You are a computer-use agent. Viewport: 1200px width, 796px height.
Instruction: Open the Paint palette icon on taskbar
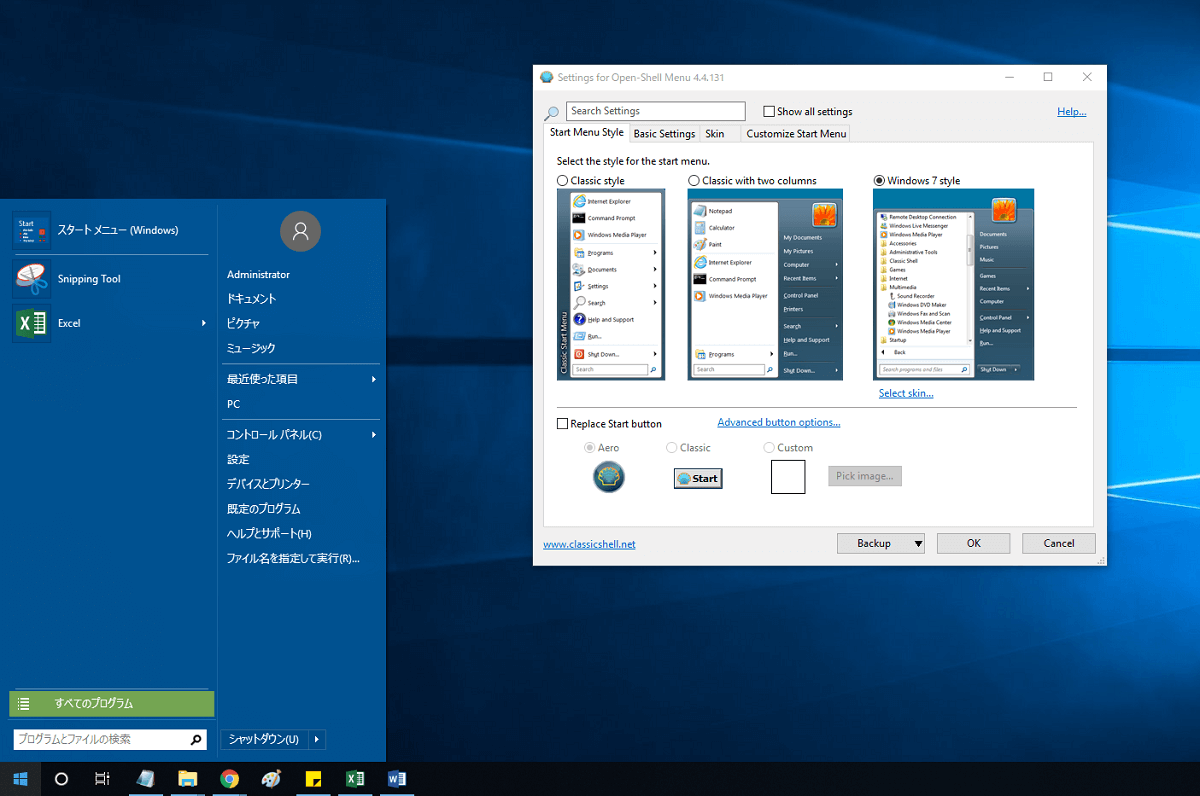click(271, 778)
